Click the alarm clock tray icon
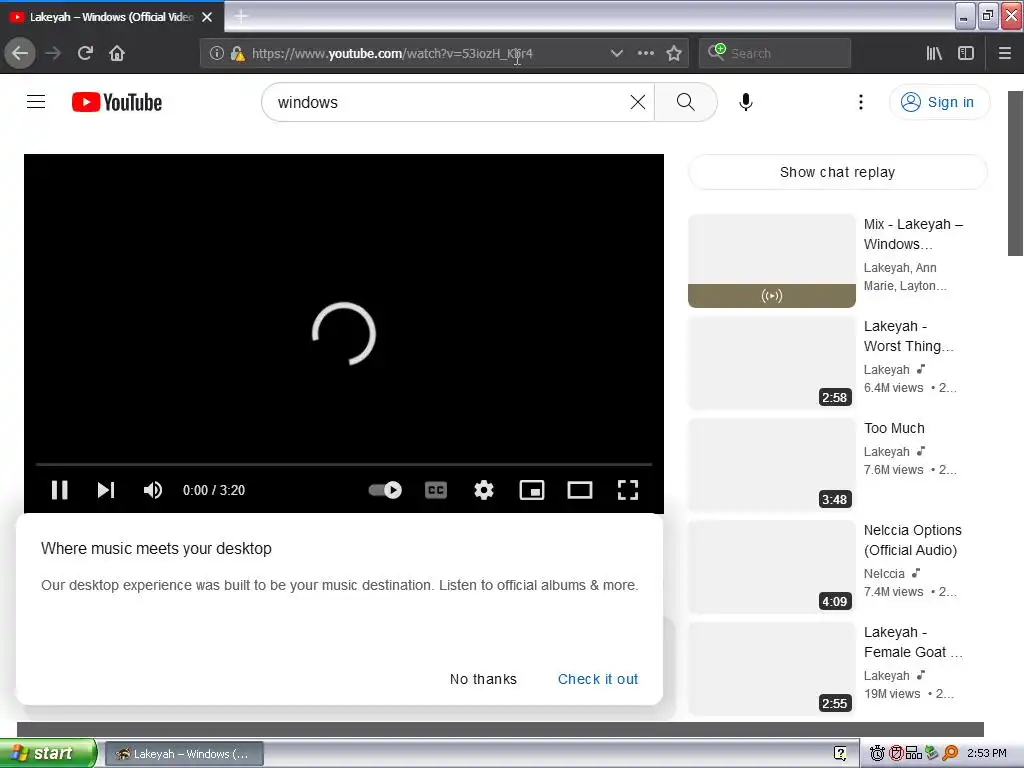 point(877,753)
